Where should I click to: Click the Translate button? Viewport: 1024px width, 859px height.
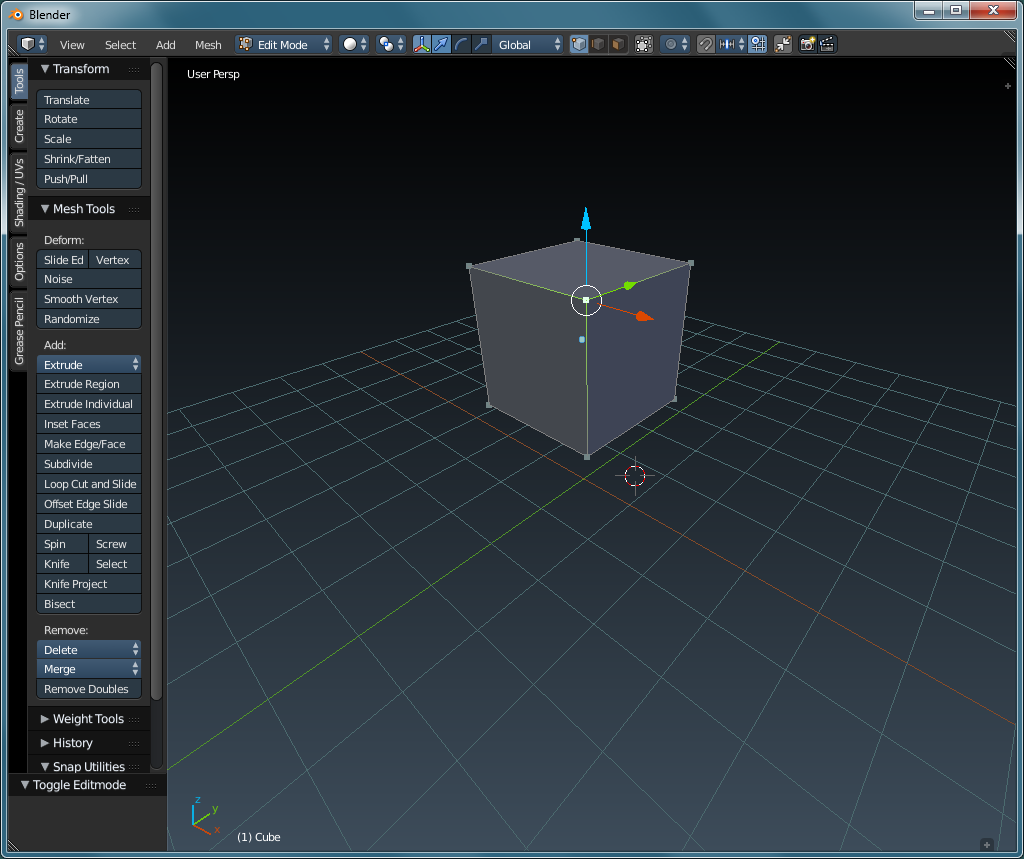tap(89, 99)
